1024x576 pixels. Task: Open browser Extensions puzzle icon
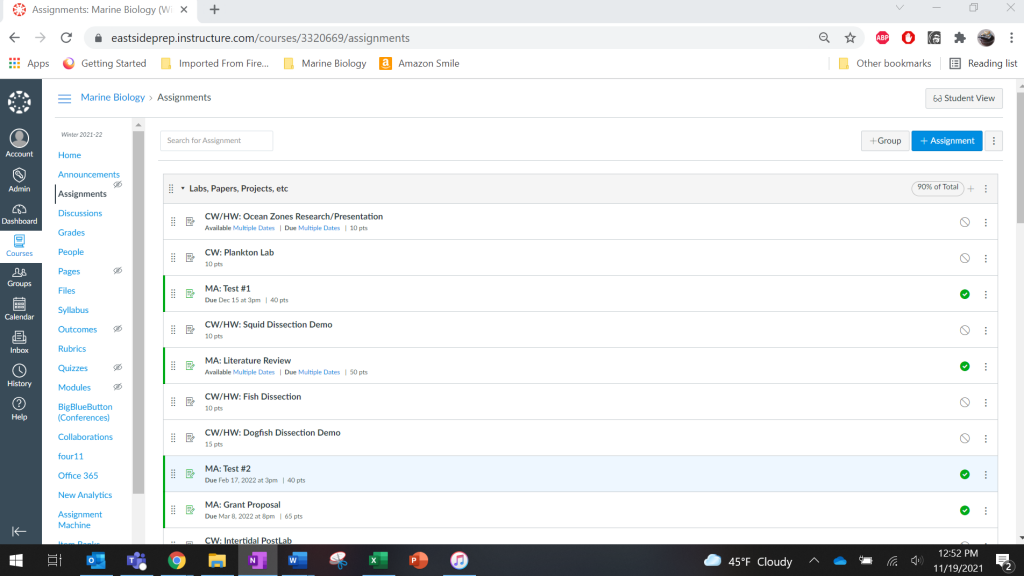[x=959, y=38]
